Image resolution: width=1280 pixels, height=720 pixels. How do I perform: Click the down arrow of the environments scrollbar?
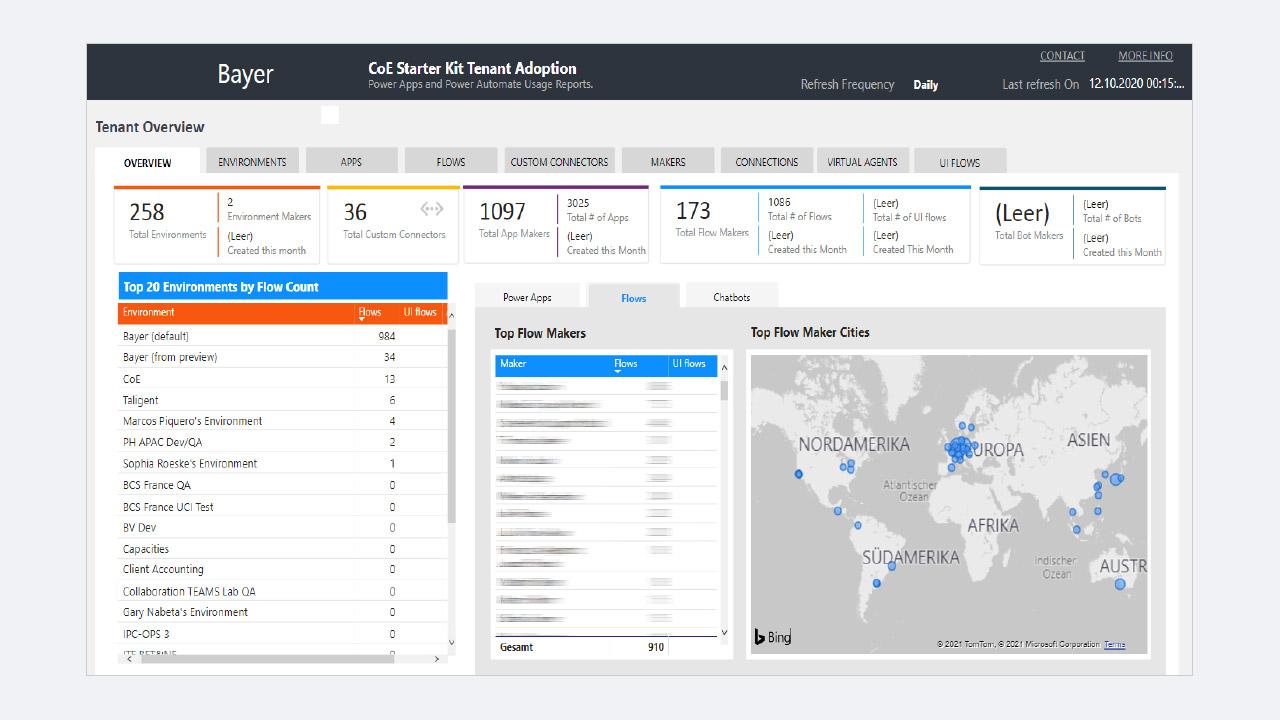click(451, 642)
